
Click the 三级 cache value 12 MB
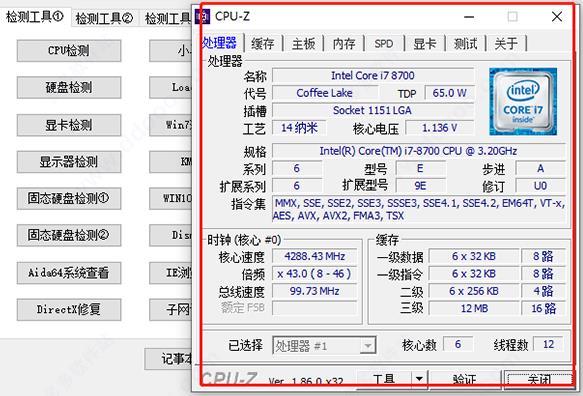coord(474,308)
